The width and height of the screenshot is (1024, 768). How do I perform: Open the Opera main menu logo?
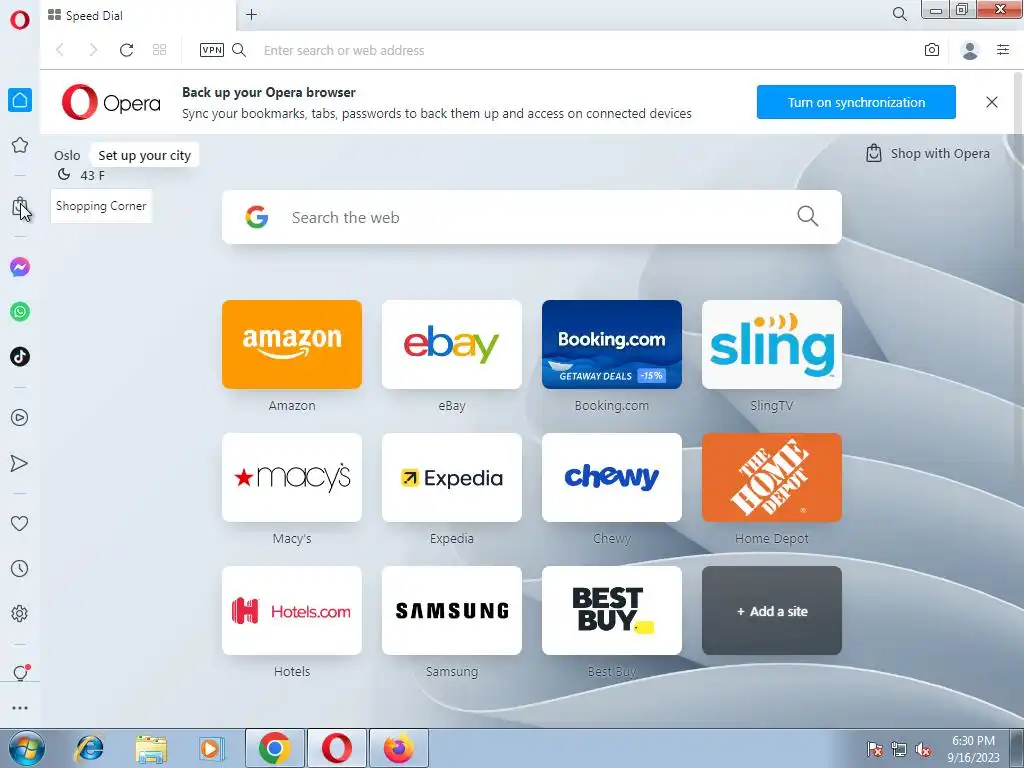[20, 19]
